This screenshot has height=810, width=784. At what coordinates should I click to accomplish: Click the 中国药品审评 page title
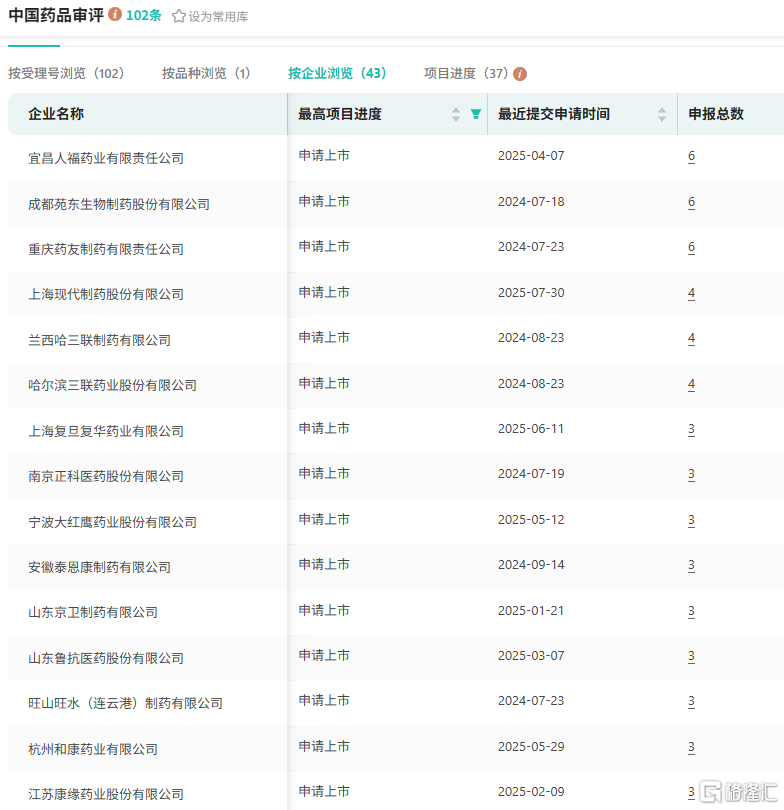[56, 15]
